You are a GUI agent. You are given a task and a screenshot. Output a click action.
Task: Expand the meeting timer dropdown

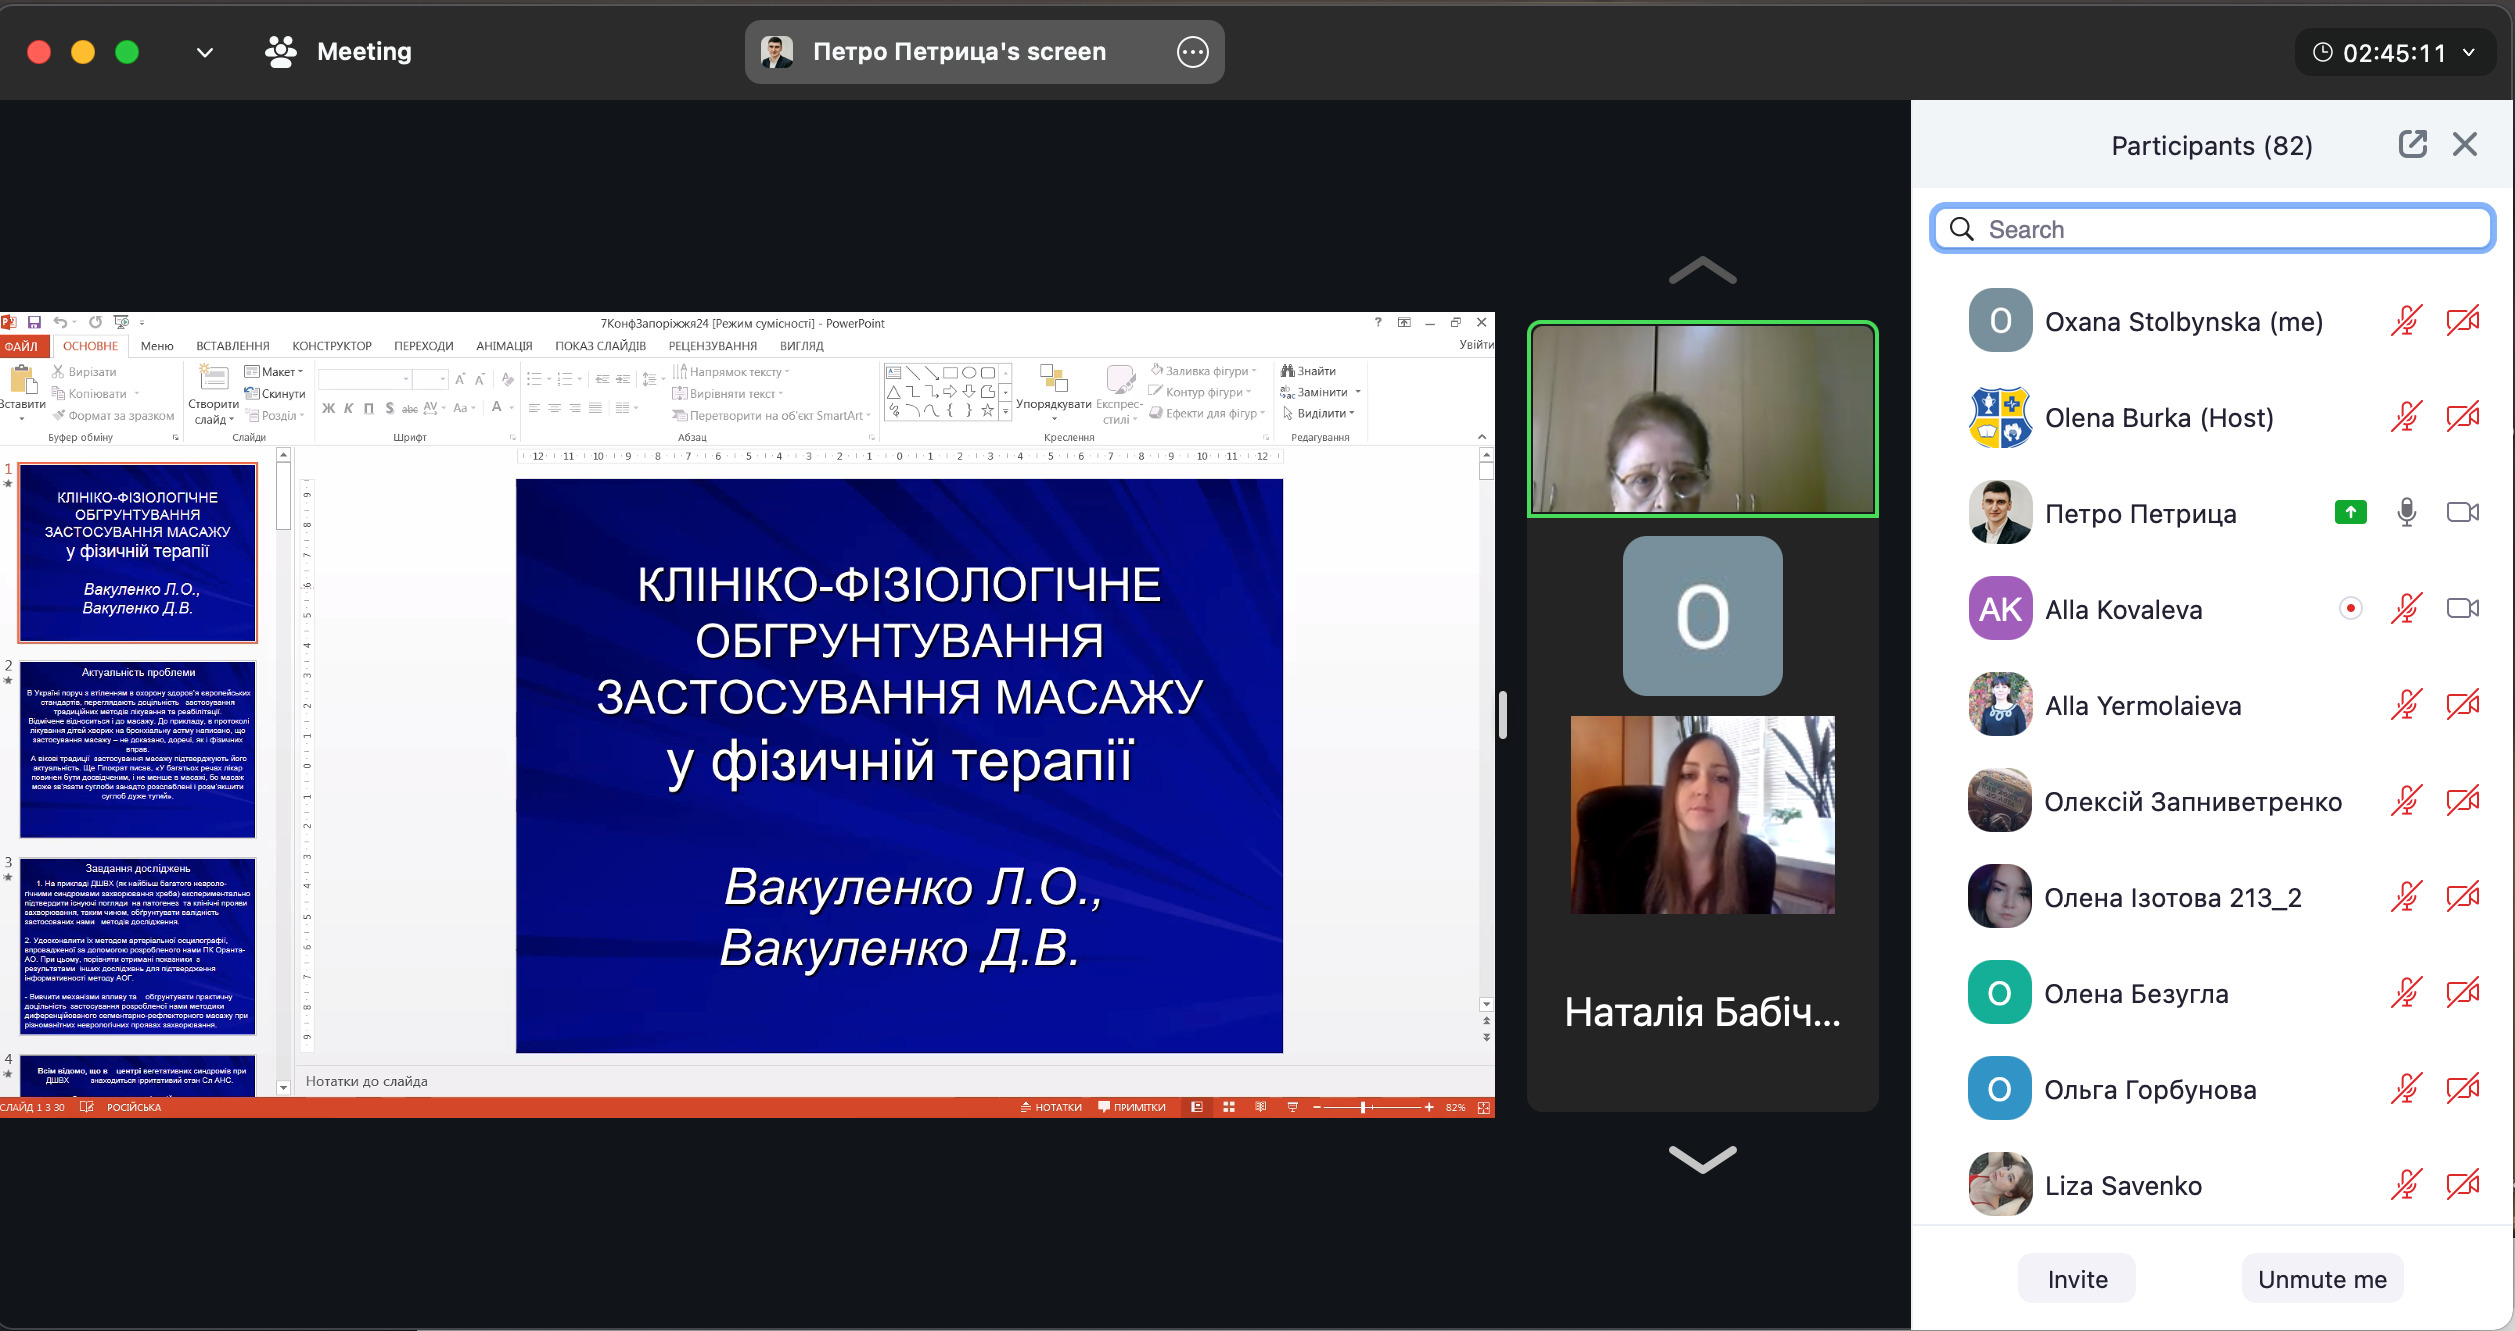(2469, 52)
